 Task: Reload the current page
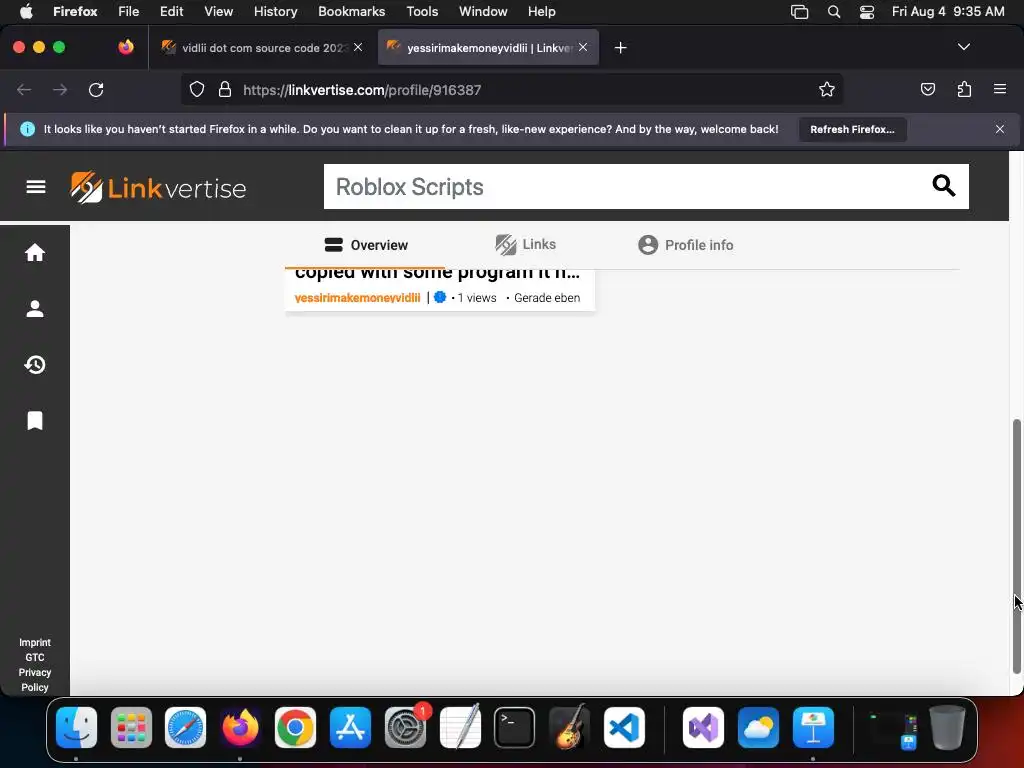(x=96, y=89)
